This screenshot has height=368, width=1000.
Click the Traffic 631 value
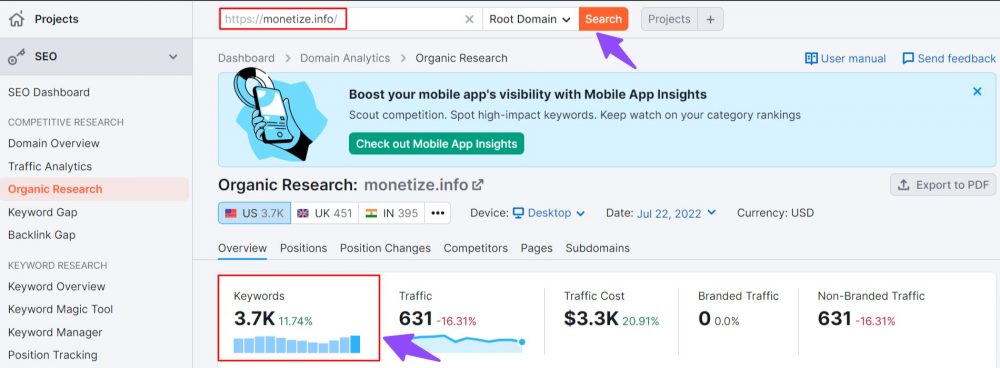click(x=416, y=318)
